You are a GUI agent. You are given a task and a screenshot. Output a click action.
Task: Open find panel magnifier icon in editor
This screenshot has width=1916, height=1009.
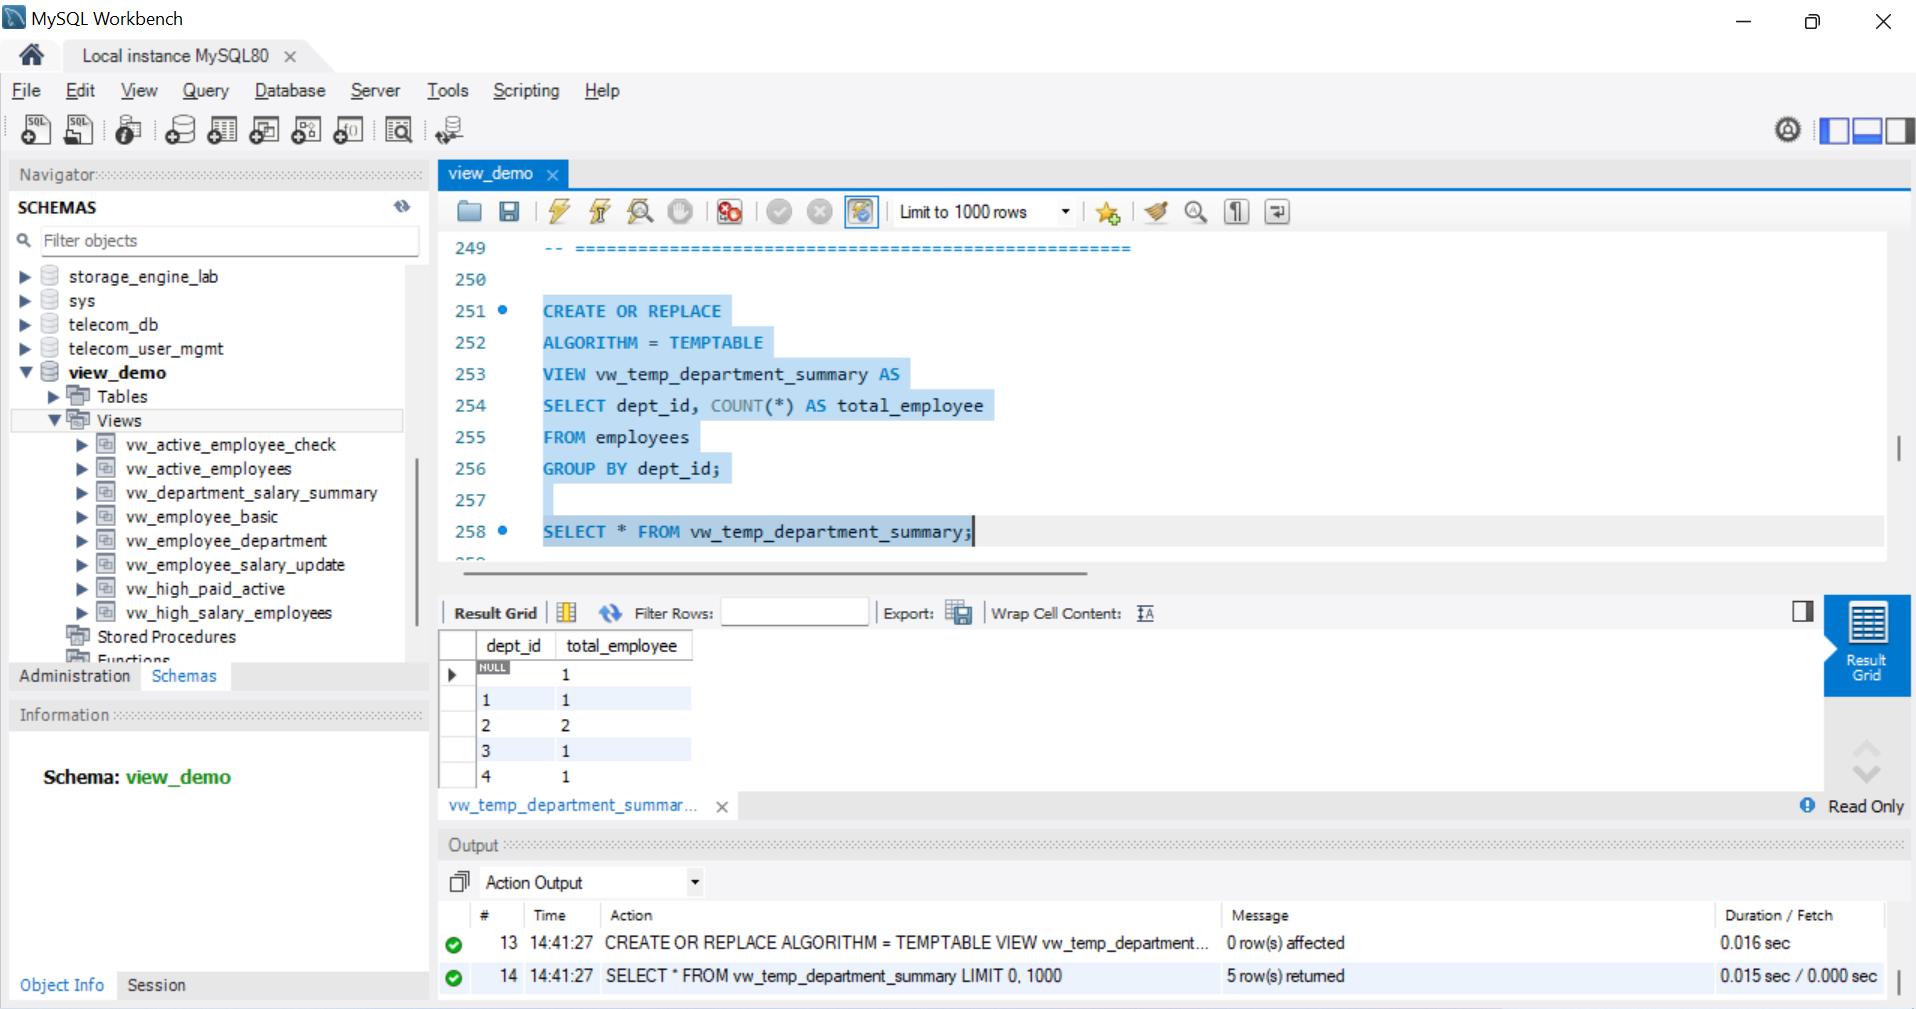(x=1196, y=211)
